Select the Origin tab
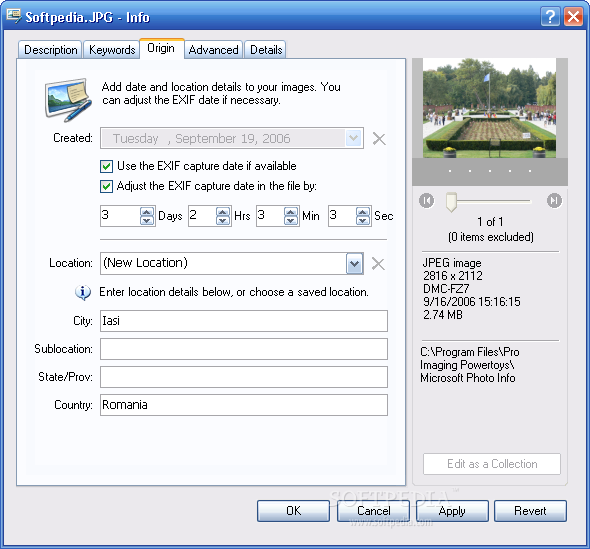Image resolution: width=590 pixels, height=549 pixels. [161, 48]
